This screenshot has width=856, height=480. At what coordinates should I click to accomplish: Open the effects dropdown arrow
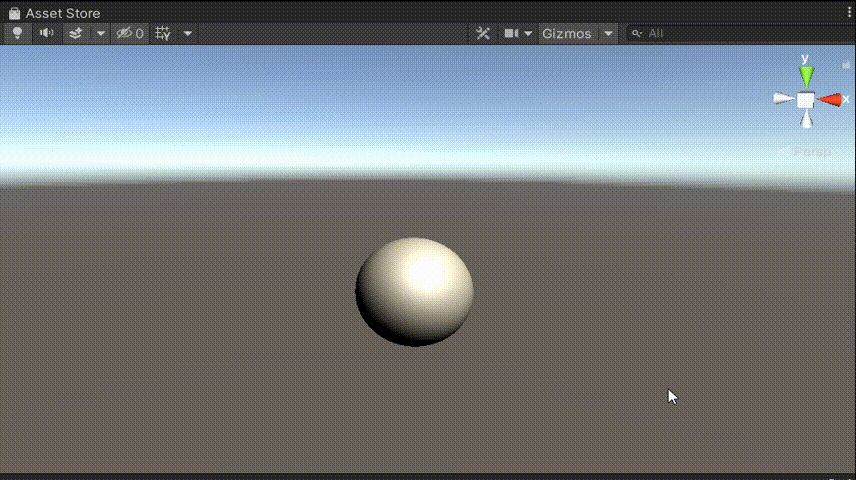(x=100, y=33)
